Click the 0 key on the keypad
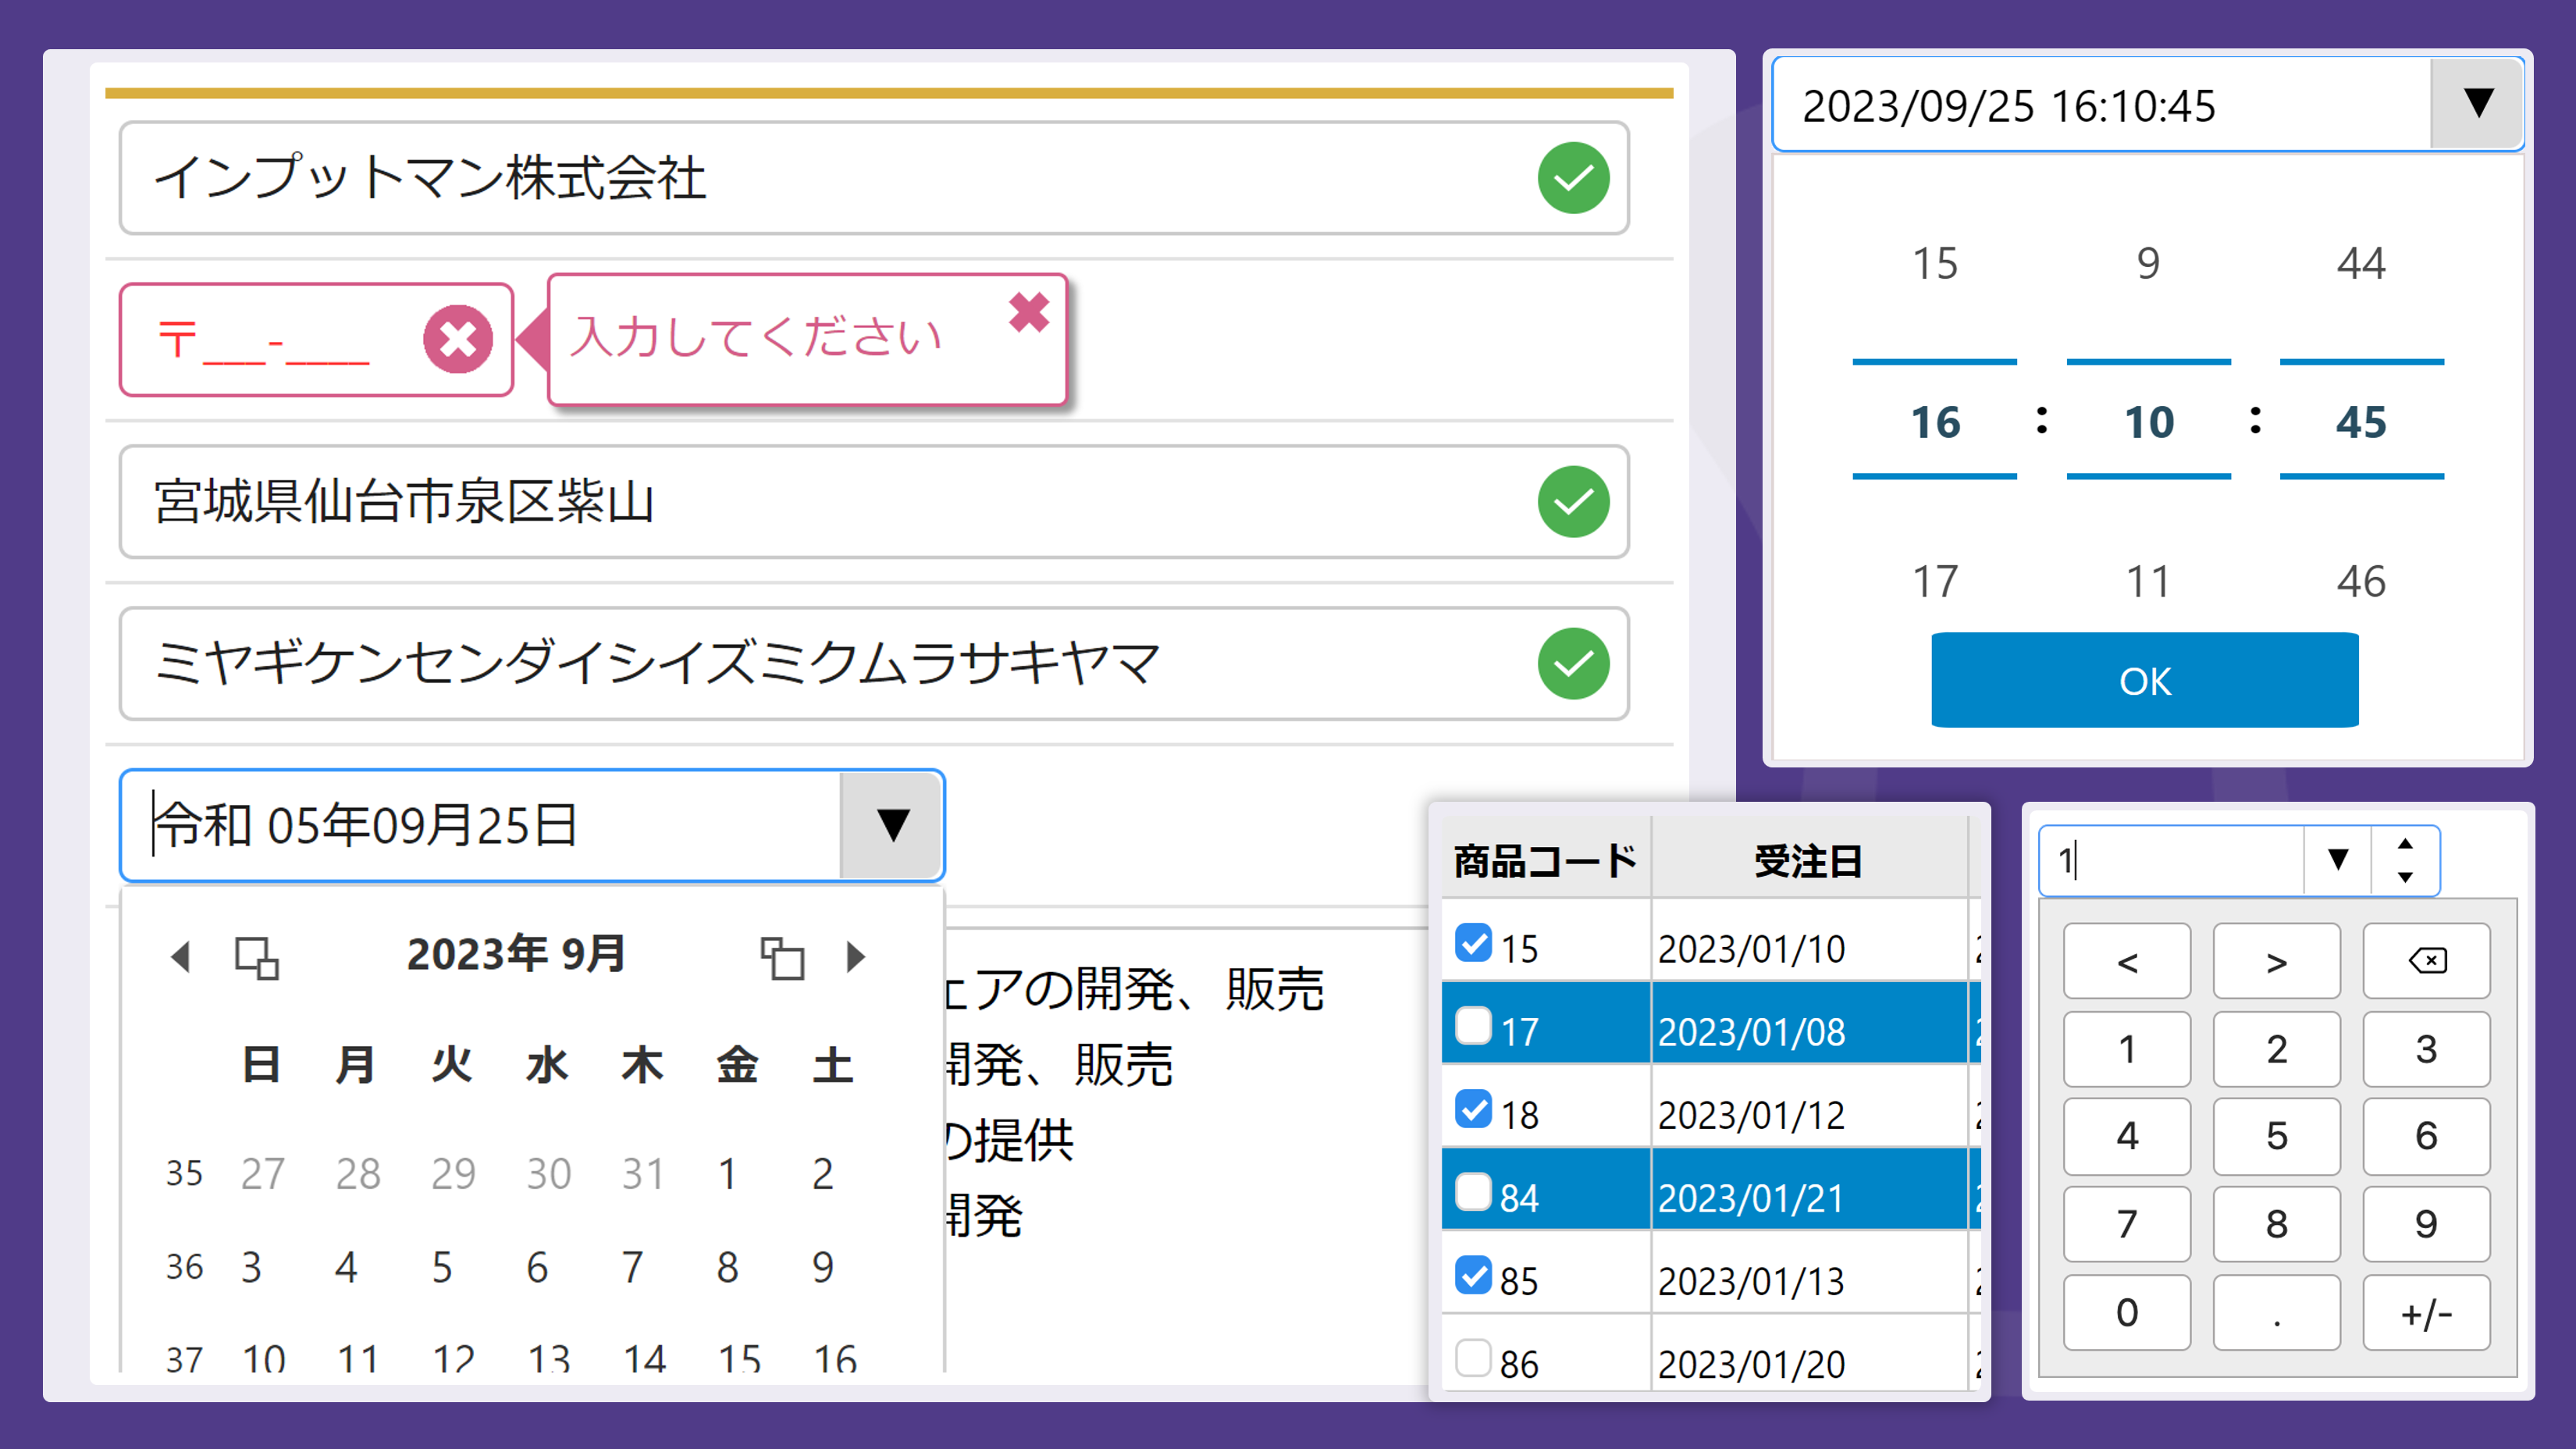Viewport: 2576px width, 1449px height. [x=2127, y=1313]
